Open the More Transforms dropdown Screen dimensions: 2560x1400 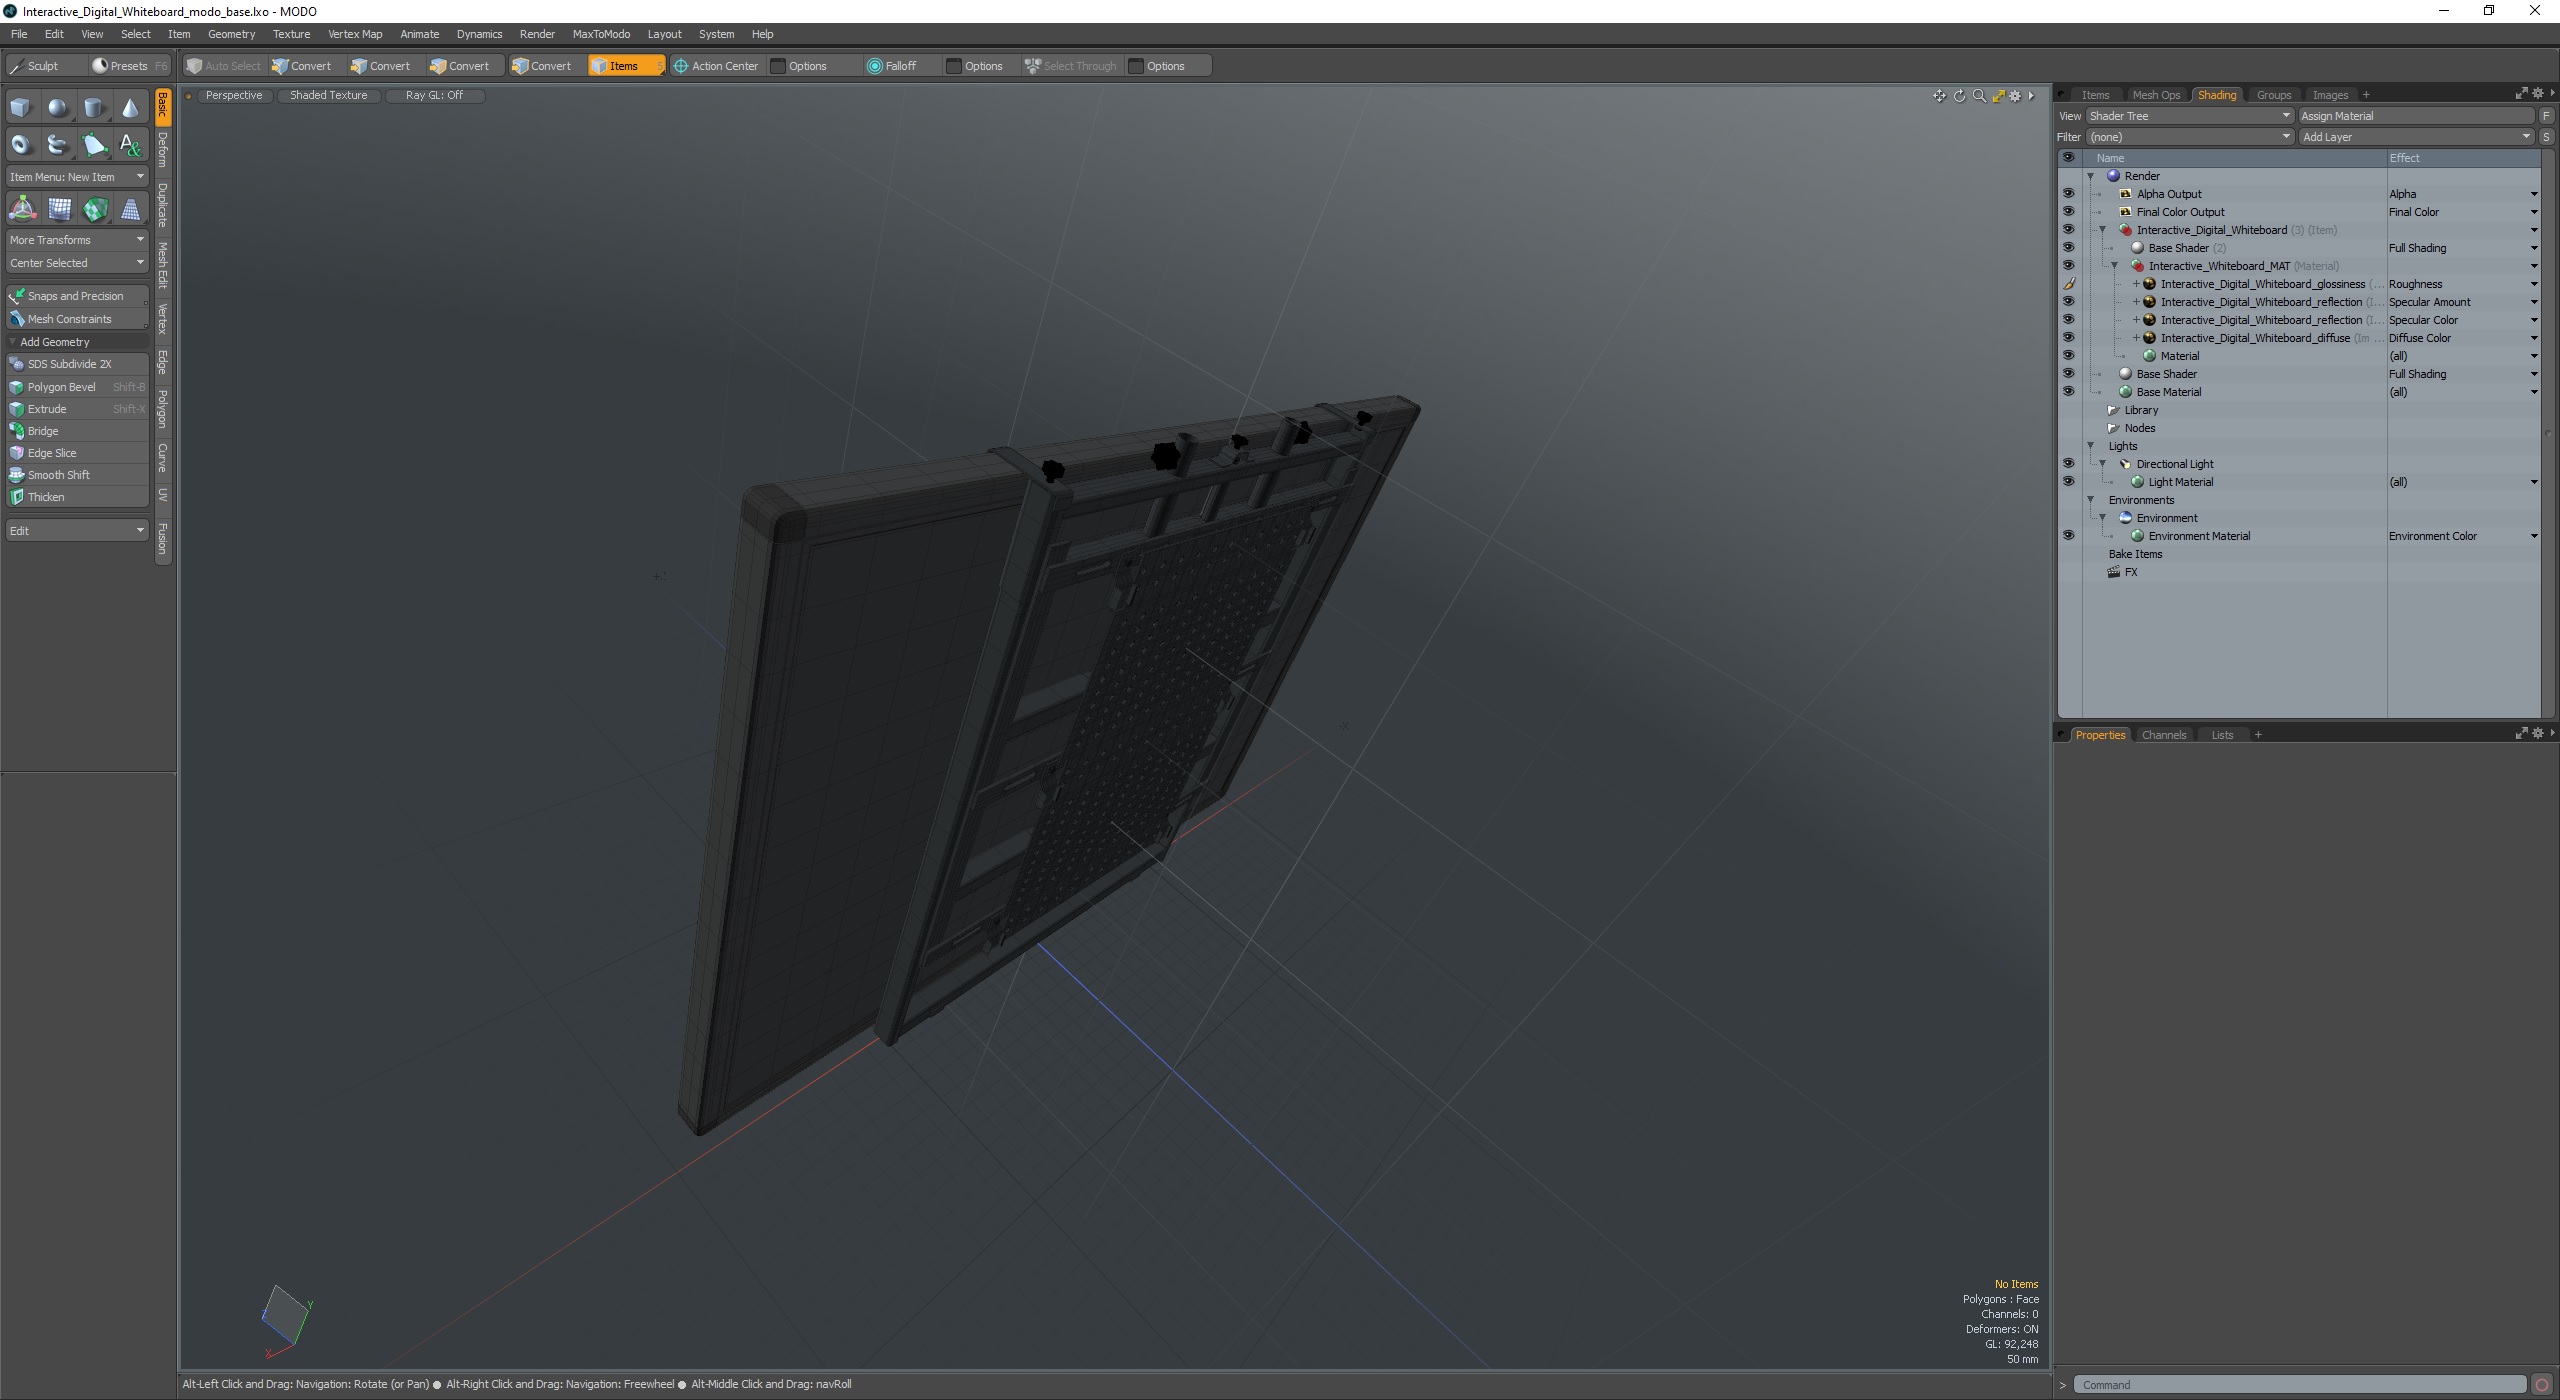pos(77,240)
